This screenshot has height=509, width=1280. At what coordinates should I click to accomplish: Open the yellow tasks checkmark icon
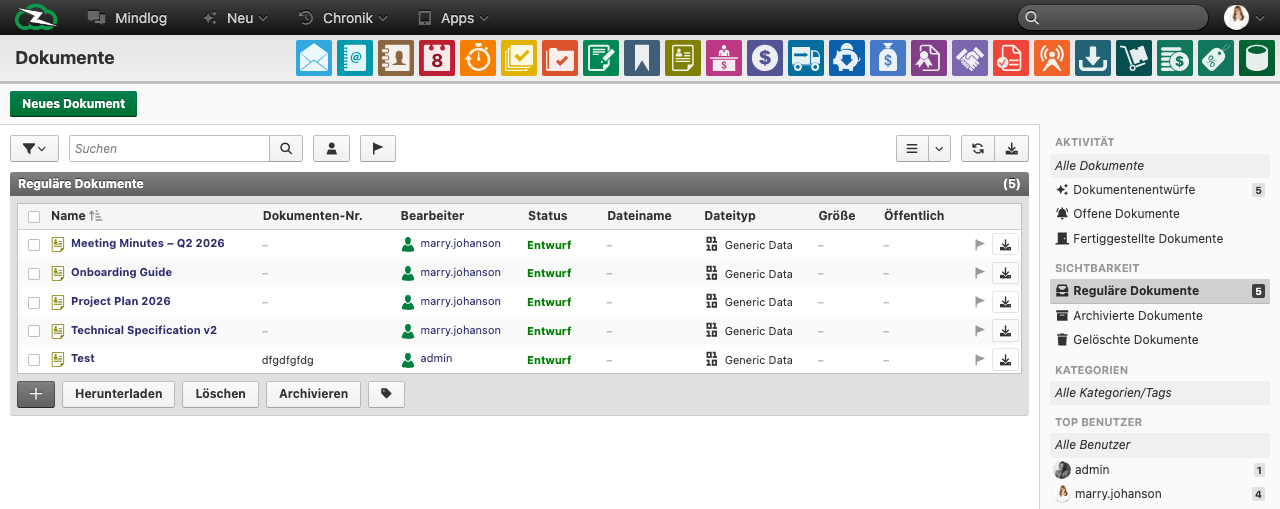coord(519,58)
